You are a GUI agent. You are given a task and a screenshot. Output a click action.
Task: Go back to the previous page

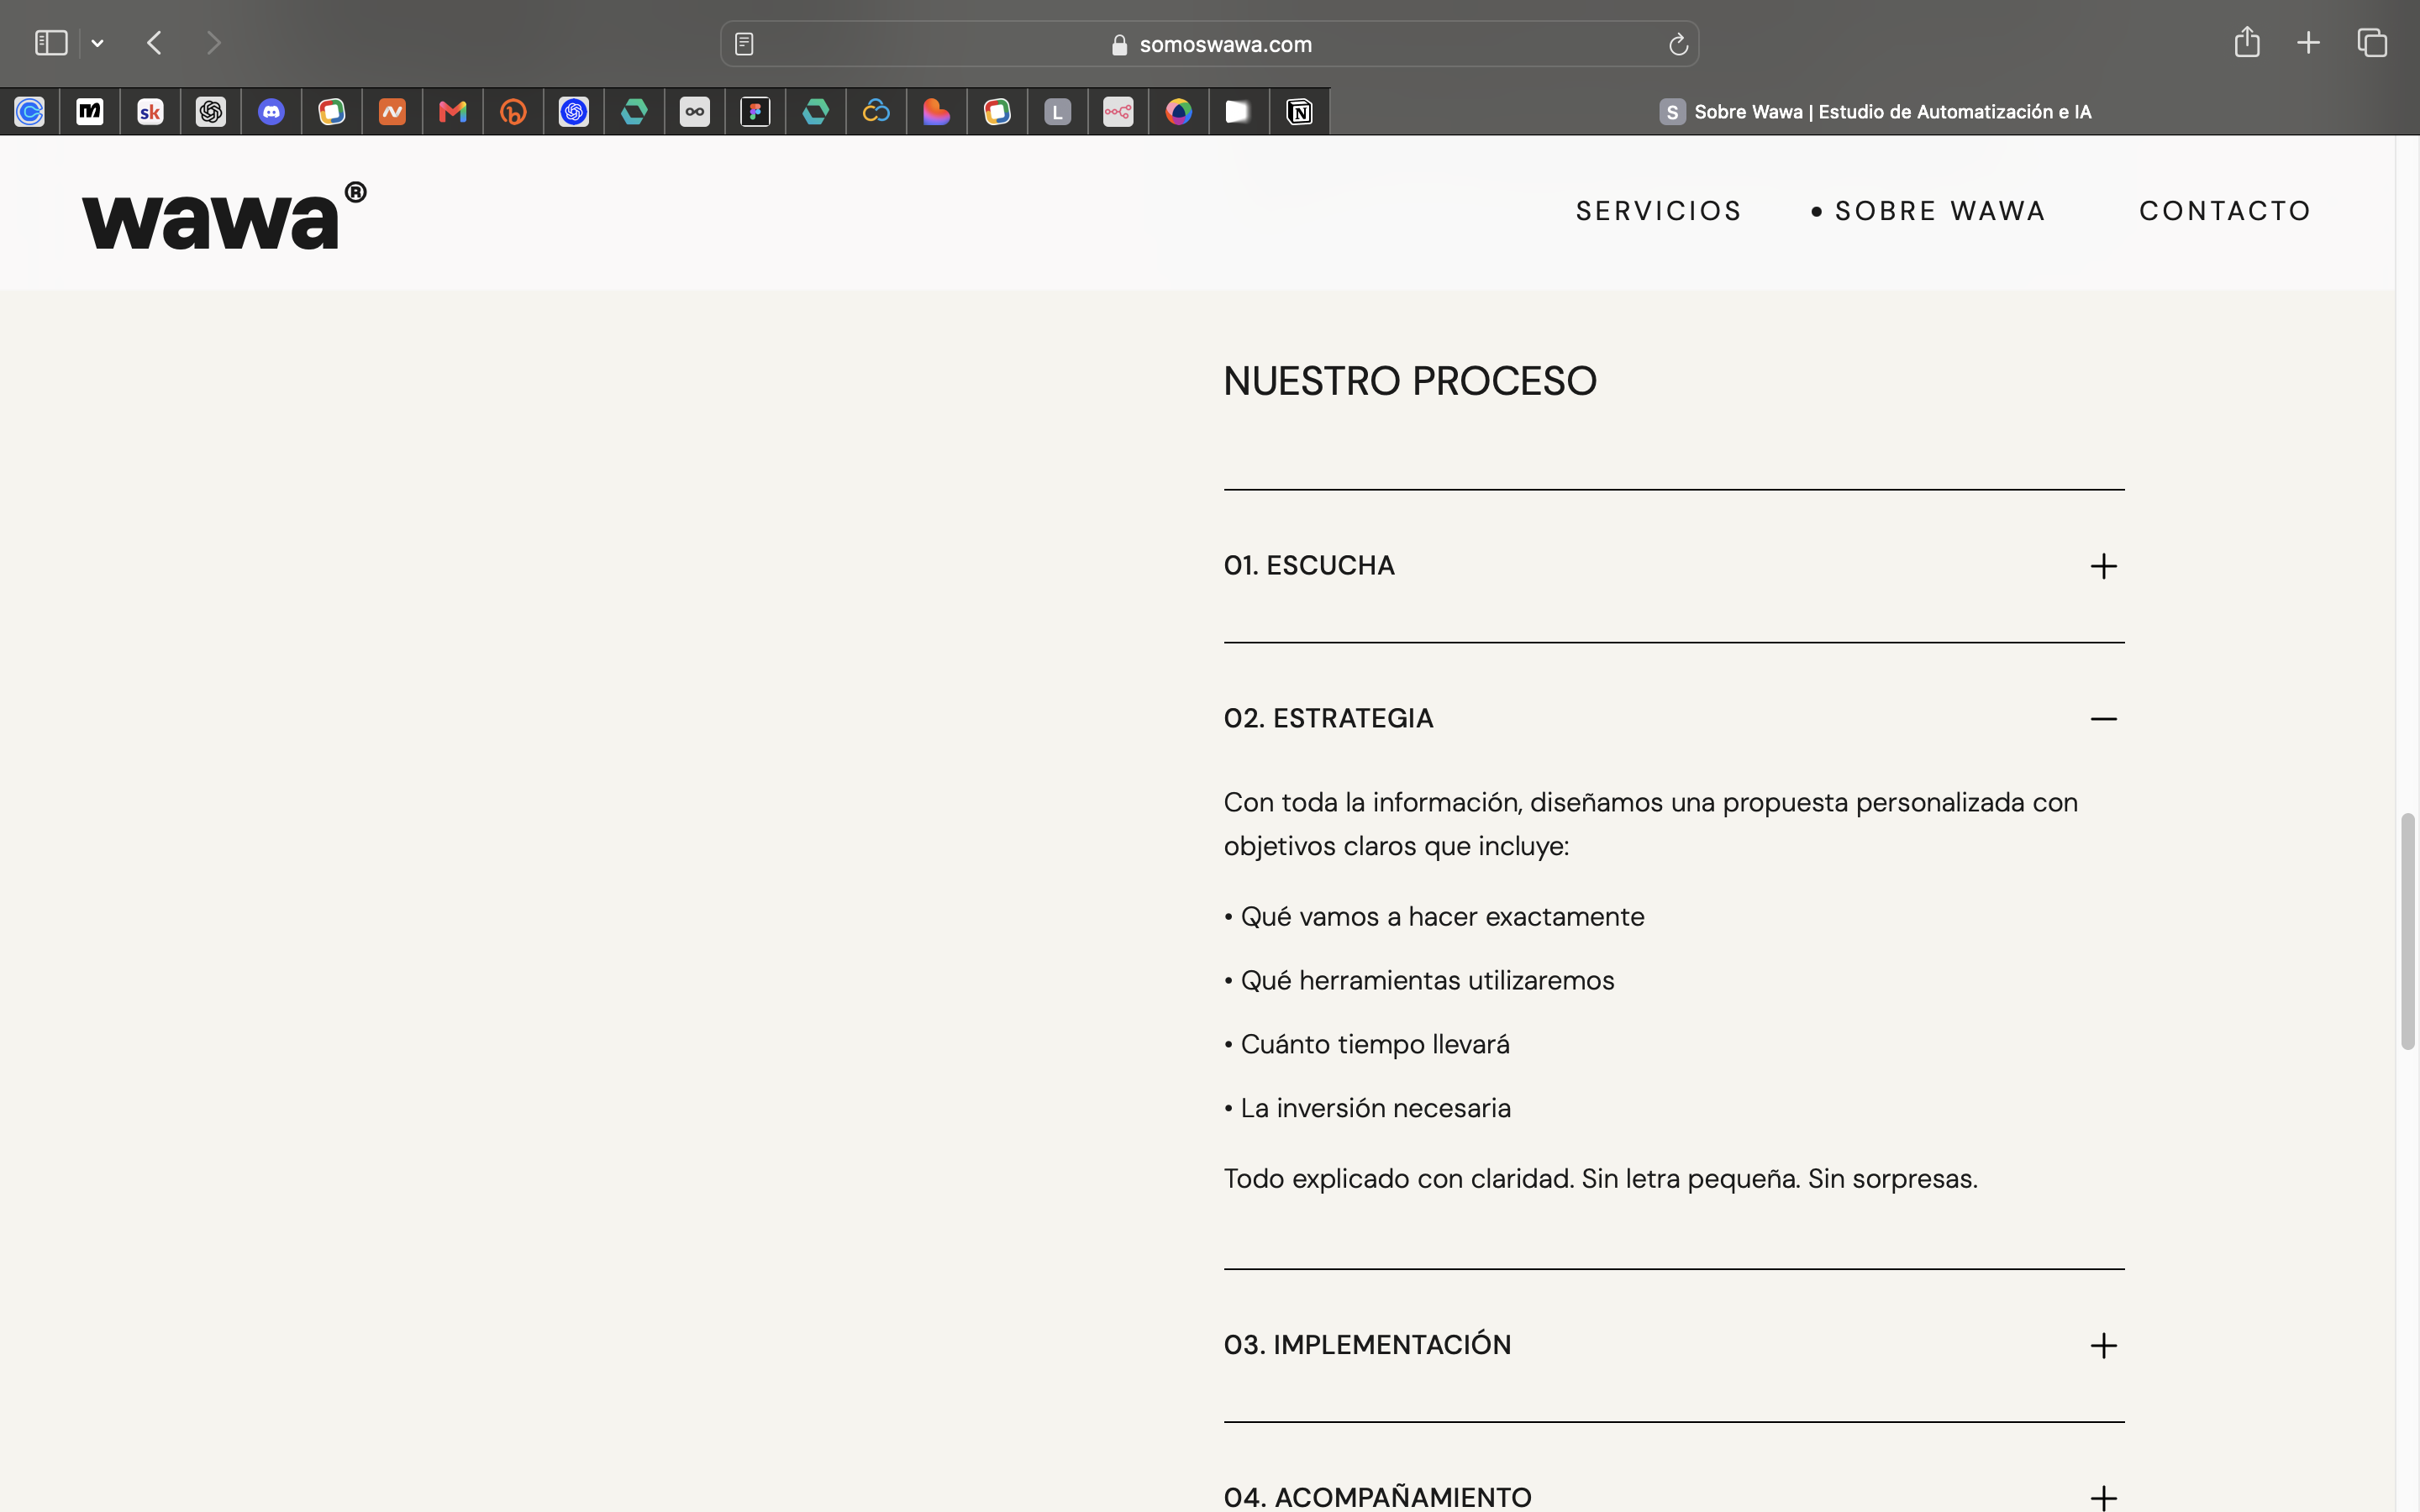click(154, 43)
